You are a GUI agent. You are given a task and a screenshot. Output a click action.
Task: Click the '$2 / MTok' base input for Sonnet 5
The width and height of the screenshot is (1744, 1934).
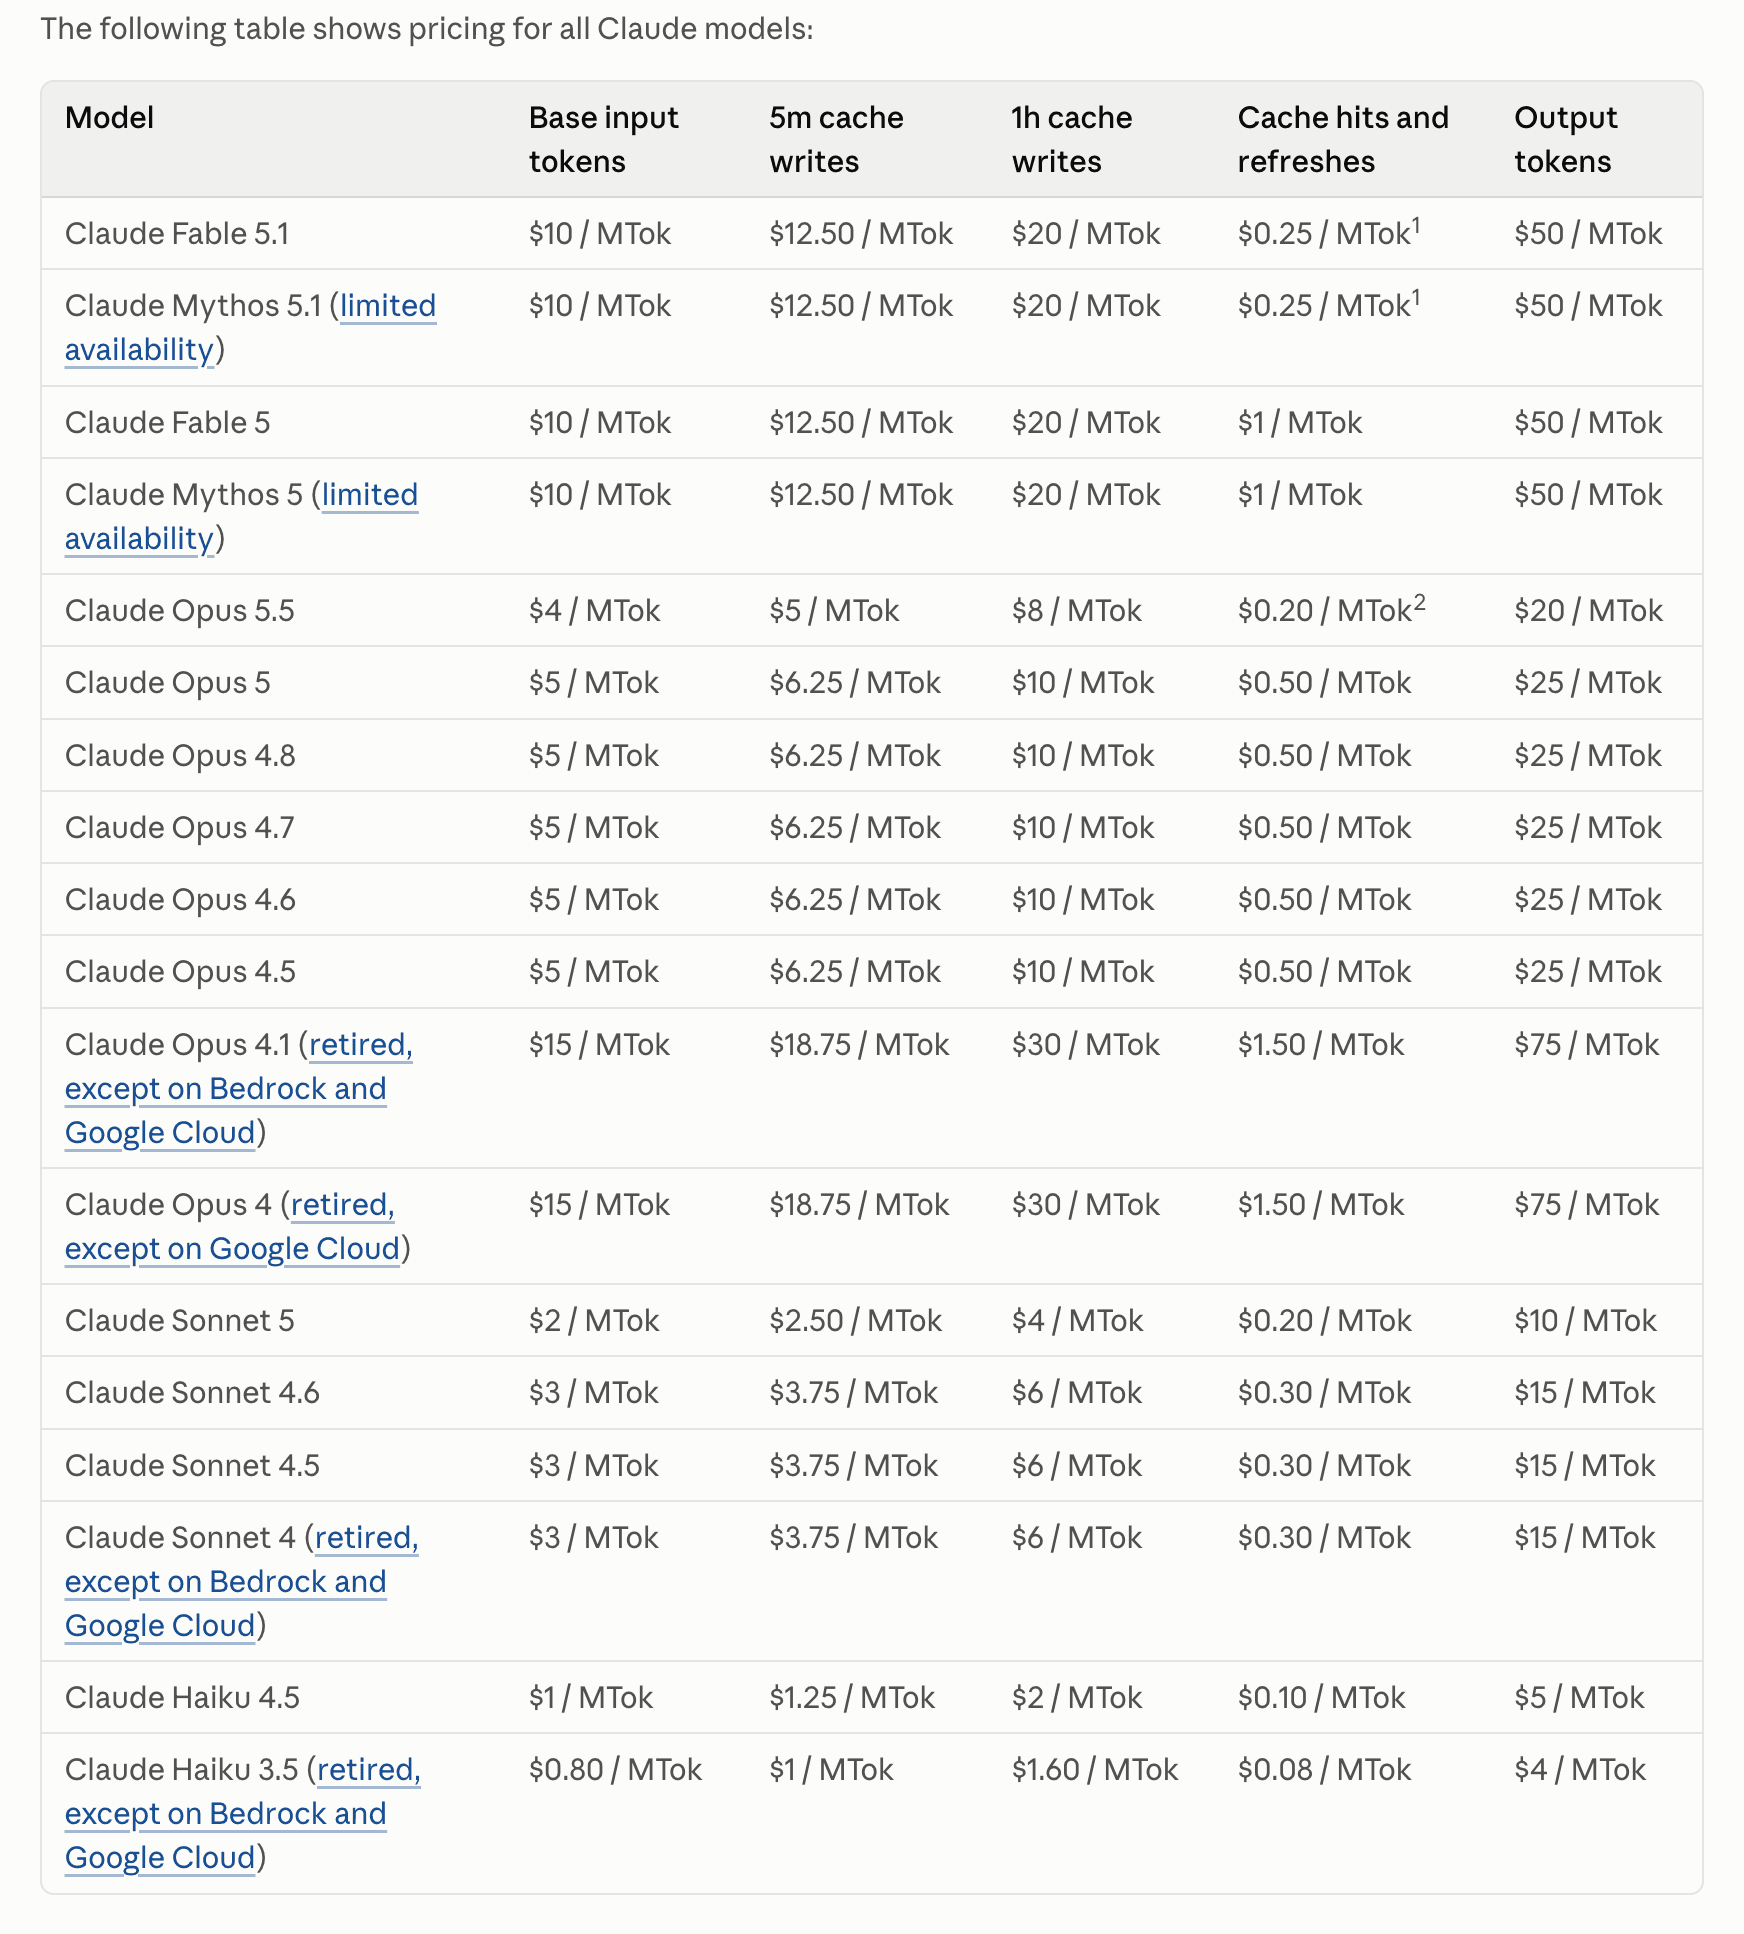[x=594, y=1321]
